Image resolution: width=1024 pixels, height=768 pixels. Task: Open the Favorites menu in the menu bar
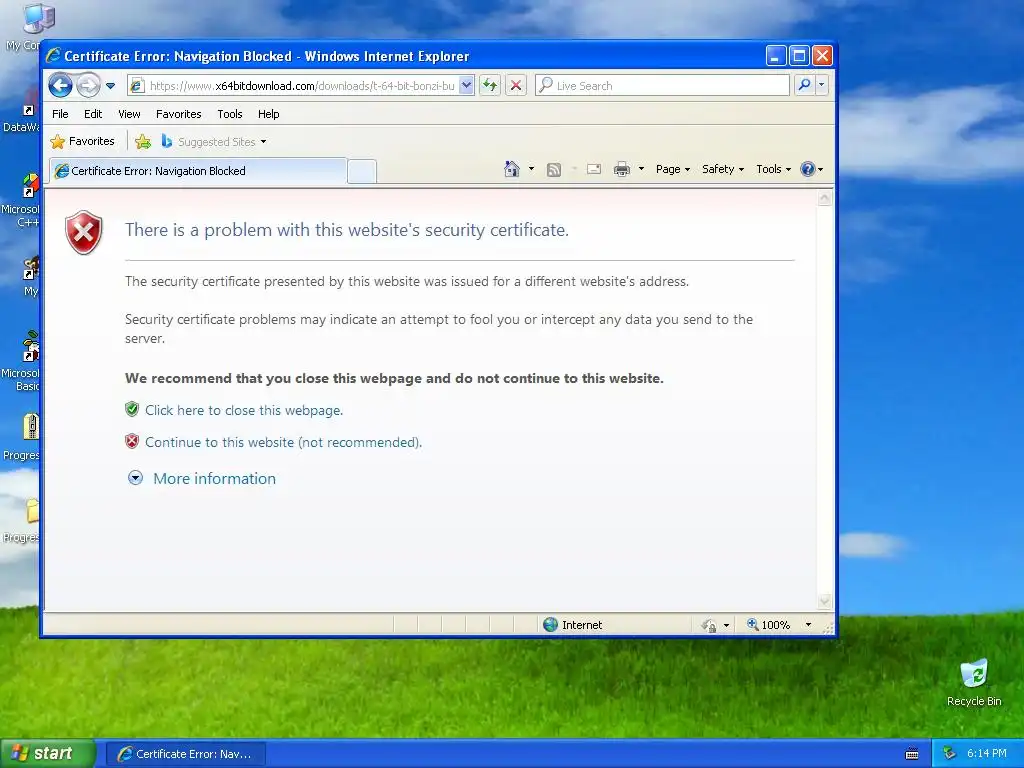coord(178,114)
